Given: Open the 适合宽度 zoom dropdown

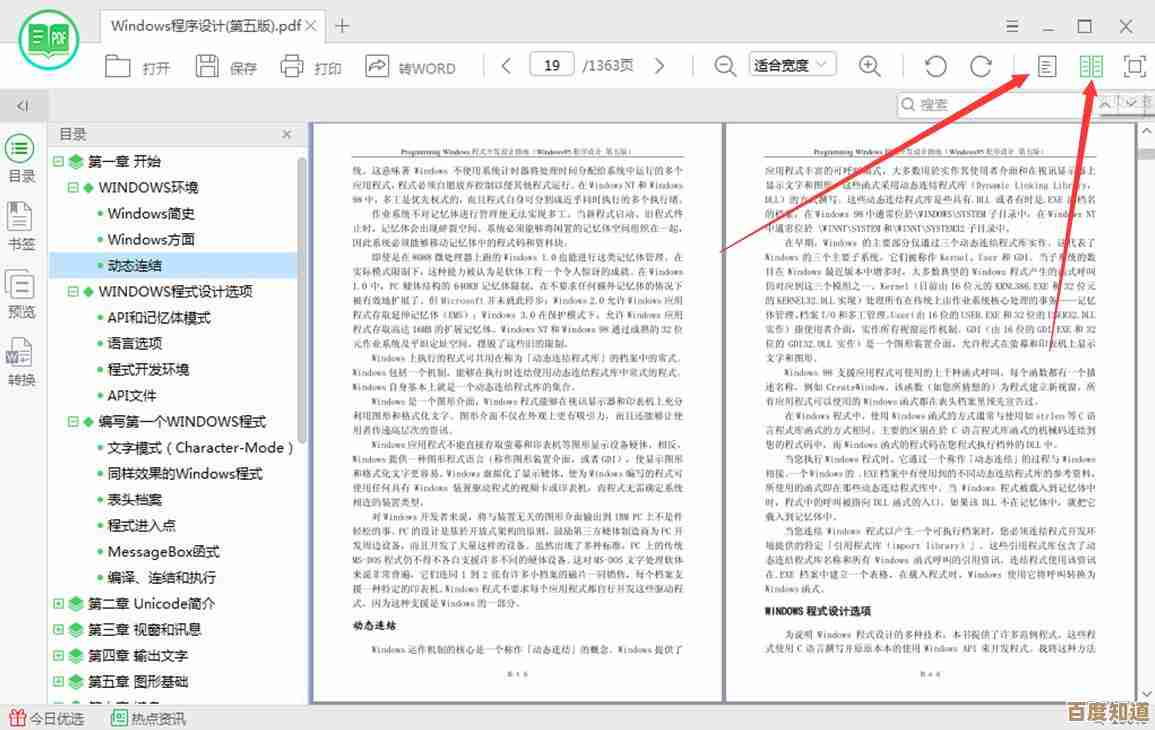Looking at the screenshot, I should 792,66.
